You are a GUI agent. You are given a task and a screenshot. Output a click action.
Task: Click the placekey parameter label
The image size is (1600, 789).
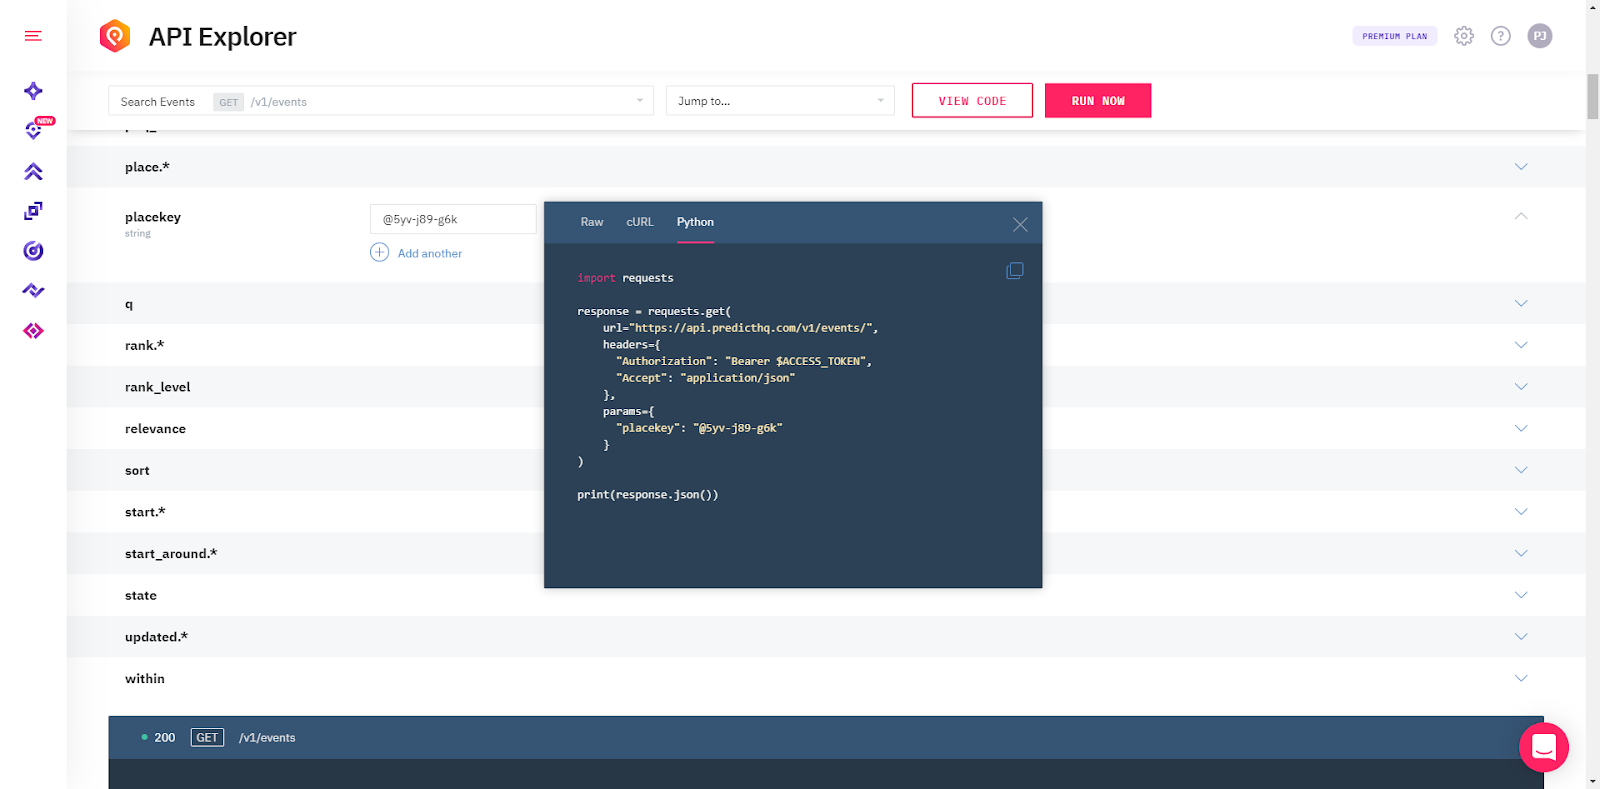pos(153,217)
